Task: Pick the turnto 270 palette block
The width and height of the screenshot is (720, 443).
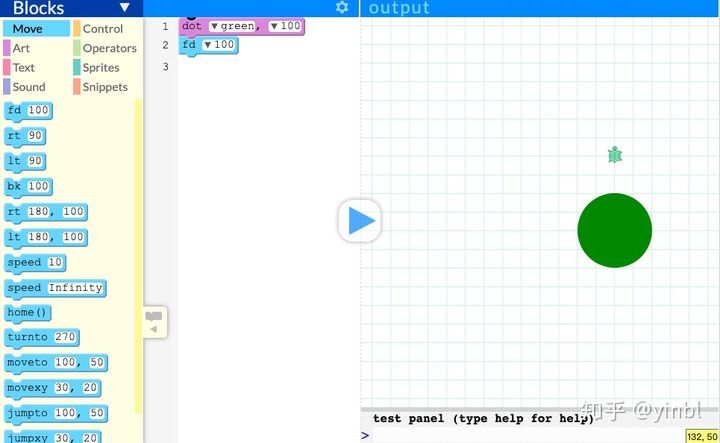Action: coord(42,337)
